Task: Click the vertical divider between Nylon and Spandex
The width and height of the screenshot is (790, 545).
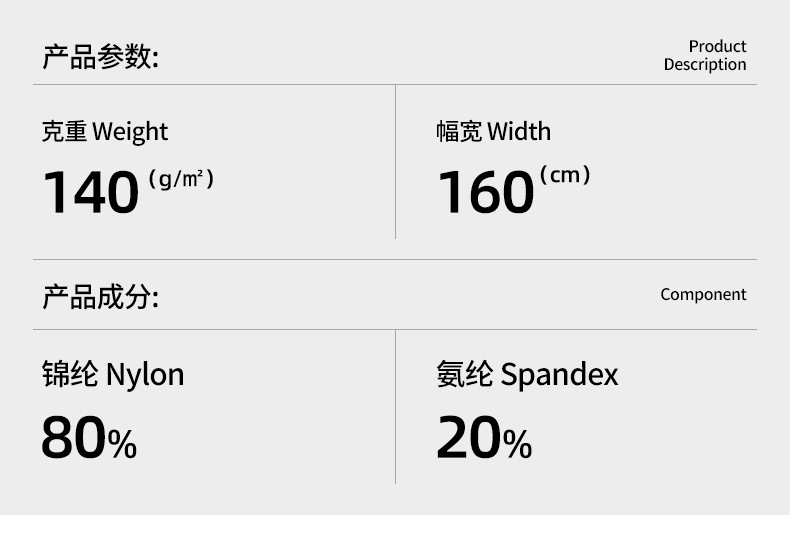Action: pyautogui.click(x=396, y=407)
